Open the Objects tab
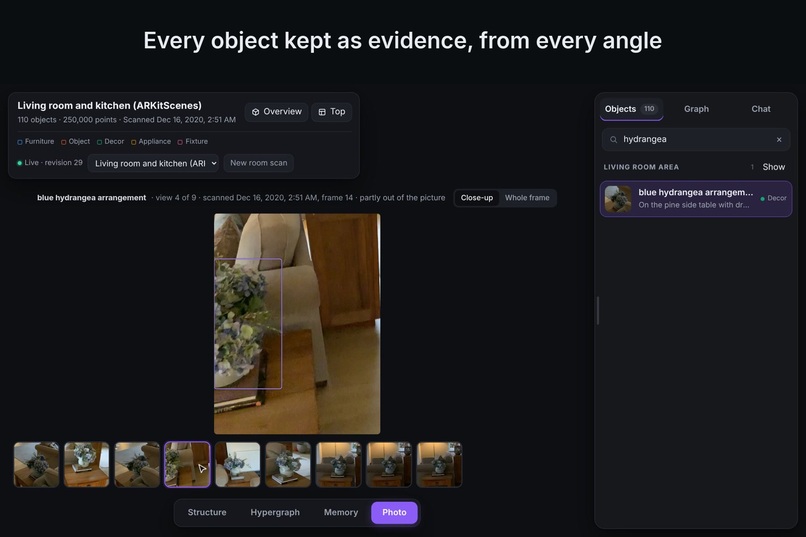 (x=631, y=109)
